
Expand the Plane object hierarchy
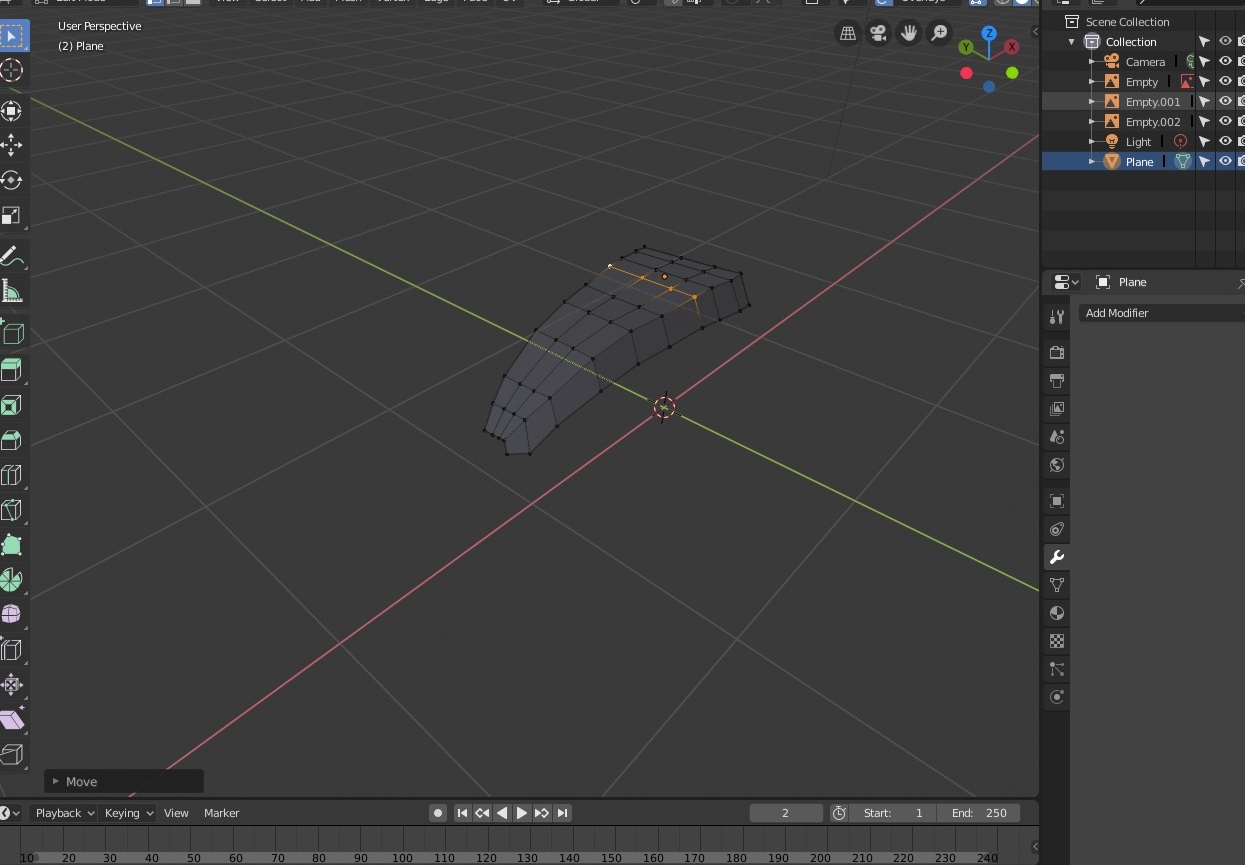[1092, 161]
